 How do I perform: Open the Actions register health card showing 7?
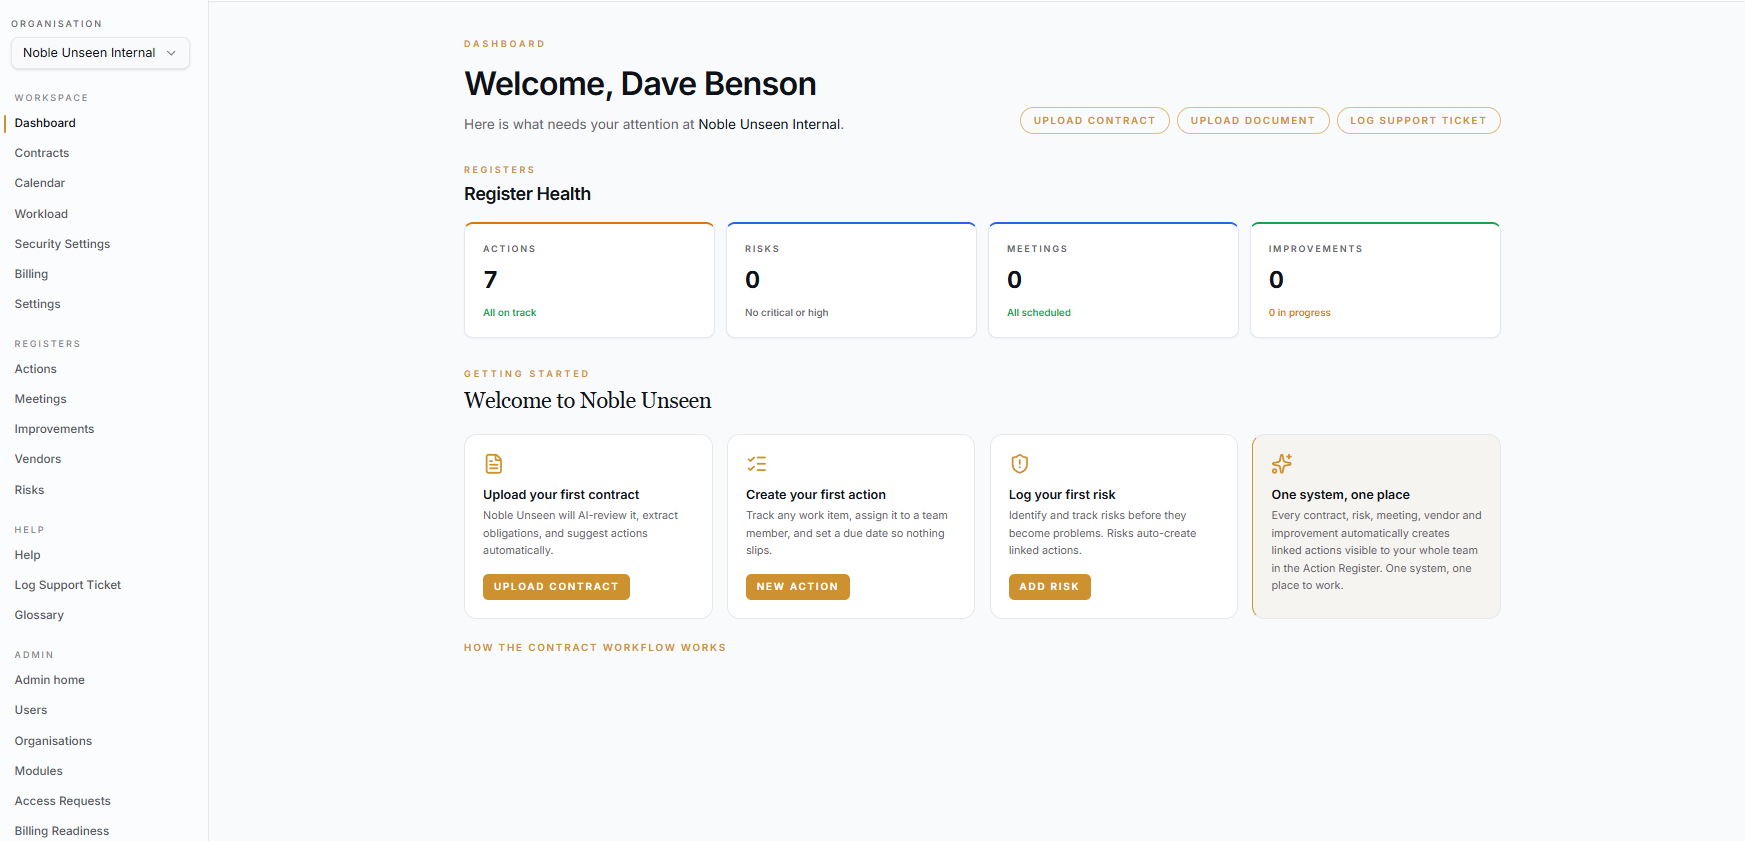[589, 280]
